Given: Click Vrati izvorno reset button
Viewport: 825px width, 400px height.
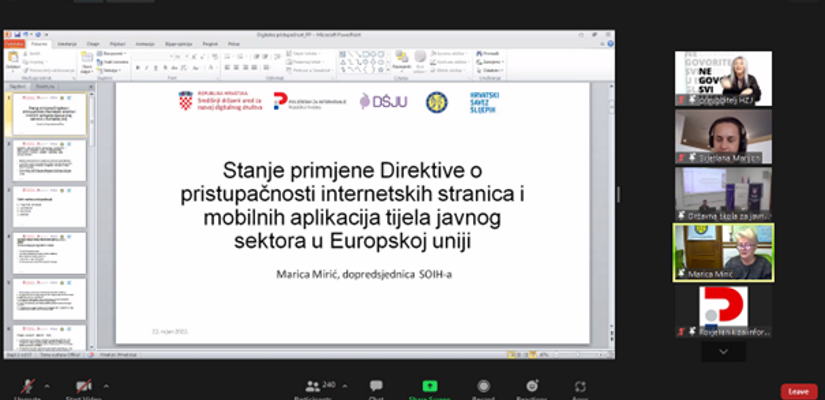Looking at the screenshot, I should pos(113,62).
